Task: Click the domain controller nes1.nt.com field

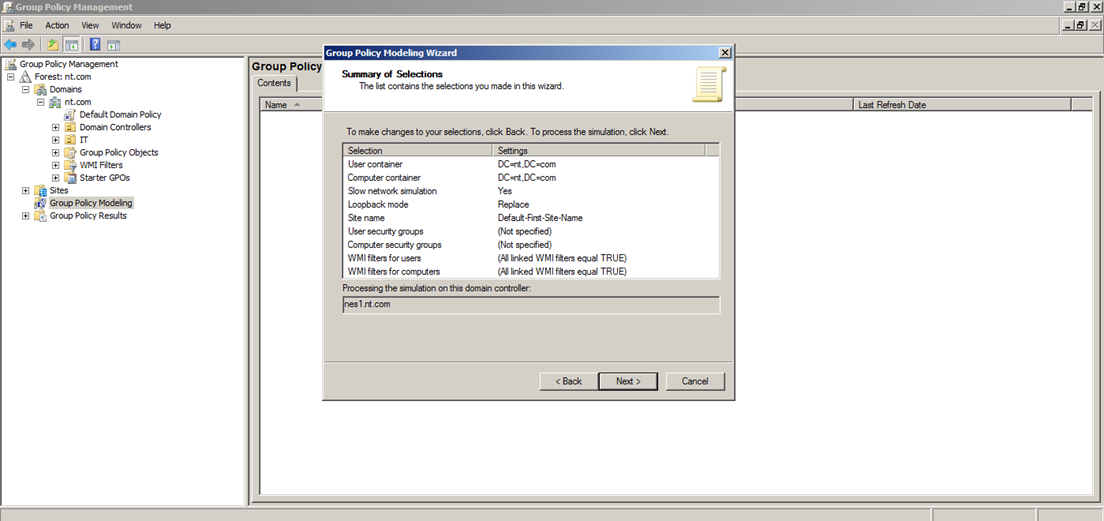Action: coord(530,304)
